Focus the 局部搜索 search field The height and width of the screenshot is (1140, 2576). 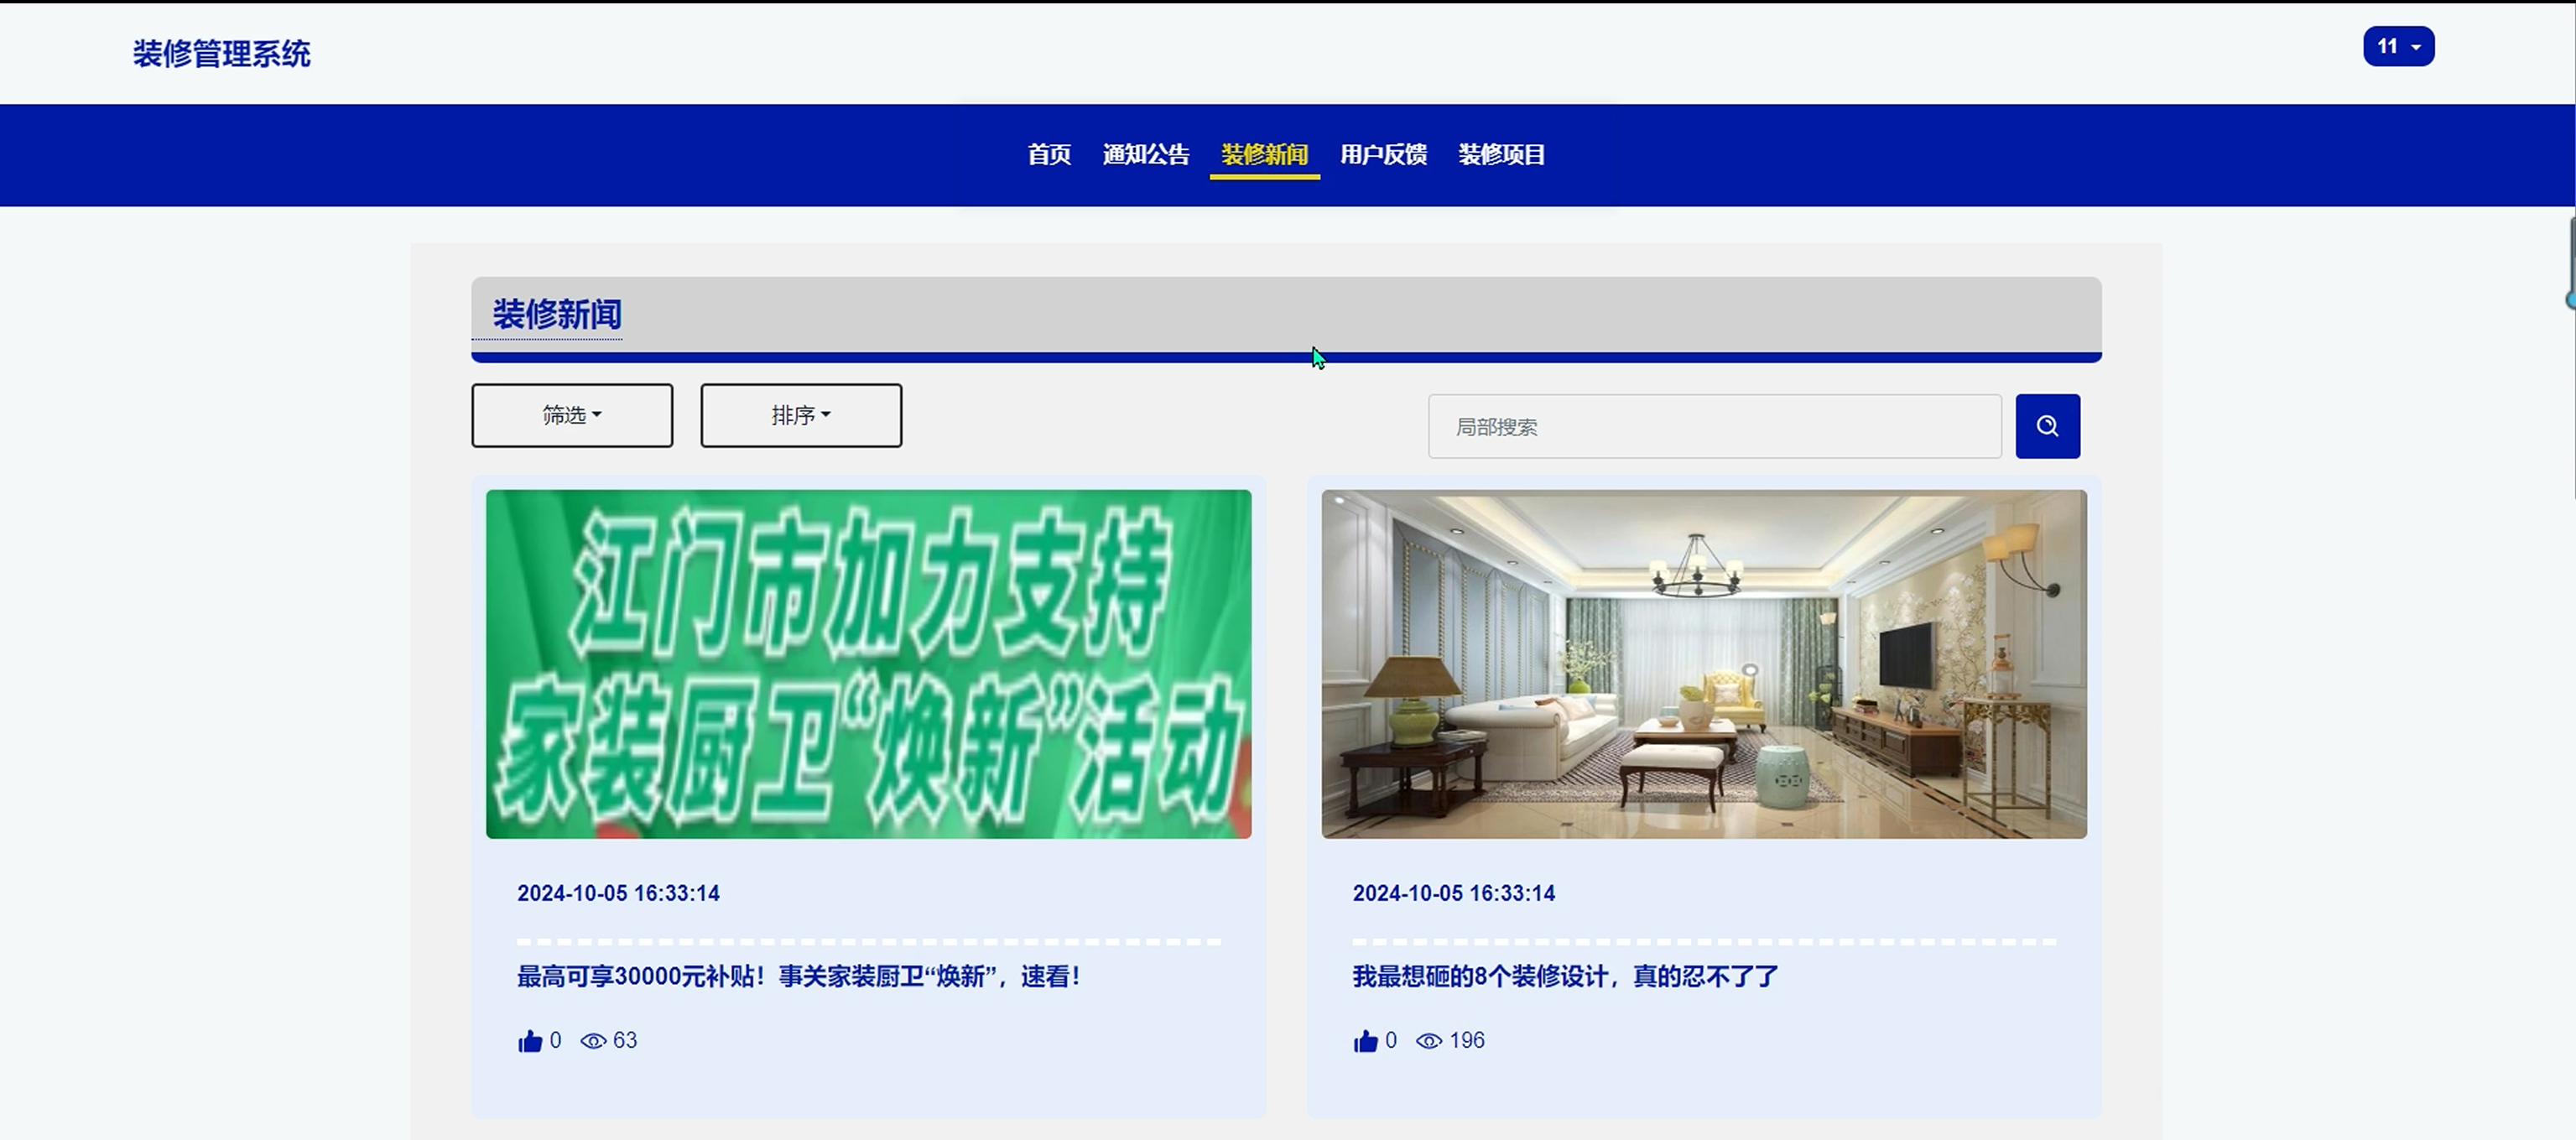pos(1714,427)
